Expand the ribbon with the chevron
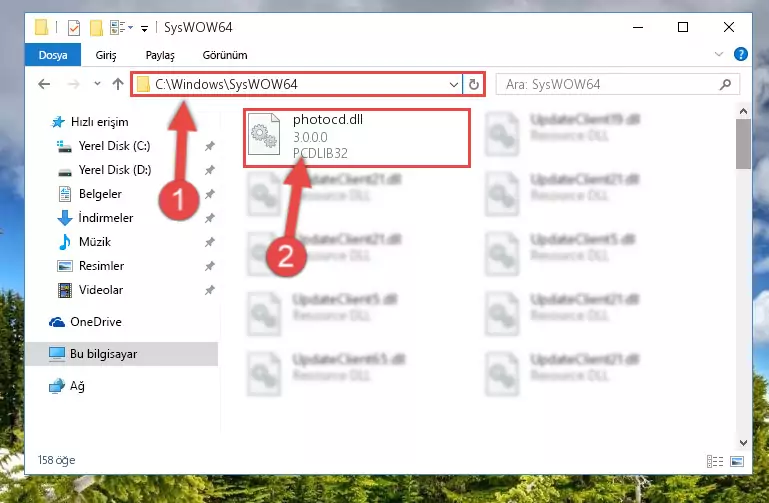 [x=719, y=54]
